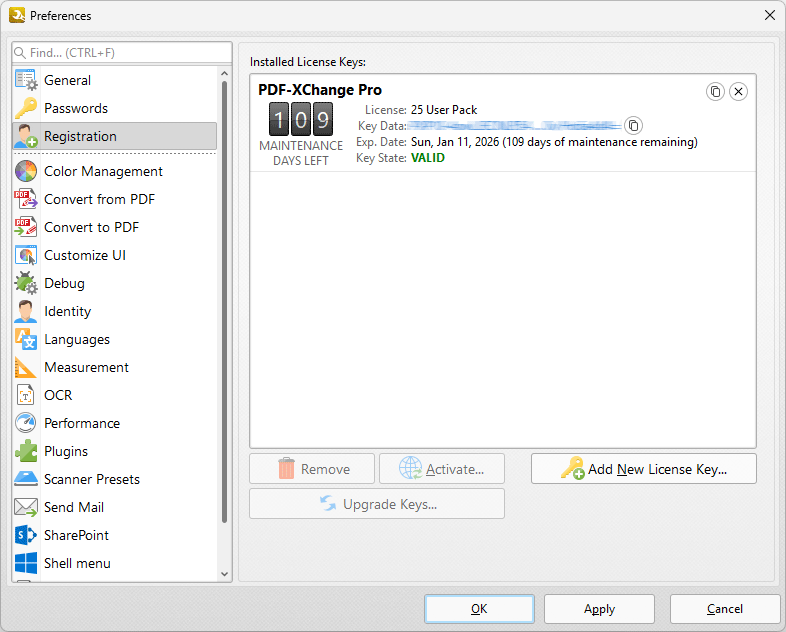Click the Remove license button
The image size is (786, 632).
[312, 469]
